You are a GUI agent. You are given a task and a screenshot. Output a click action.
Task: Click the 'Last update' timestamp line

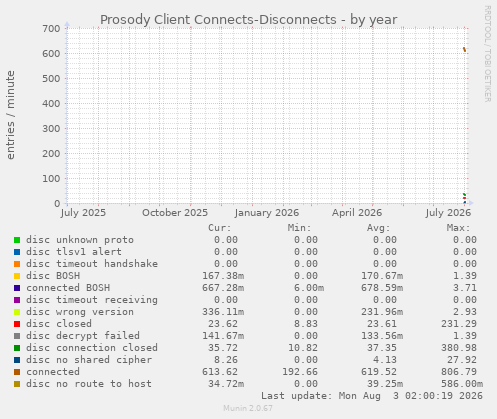[372, 396]
